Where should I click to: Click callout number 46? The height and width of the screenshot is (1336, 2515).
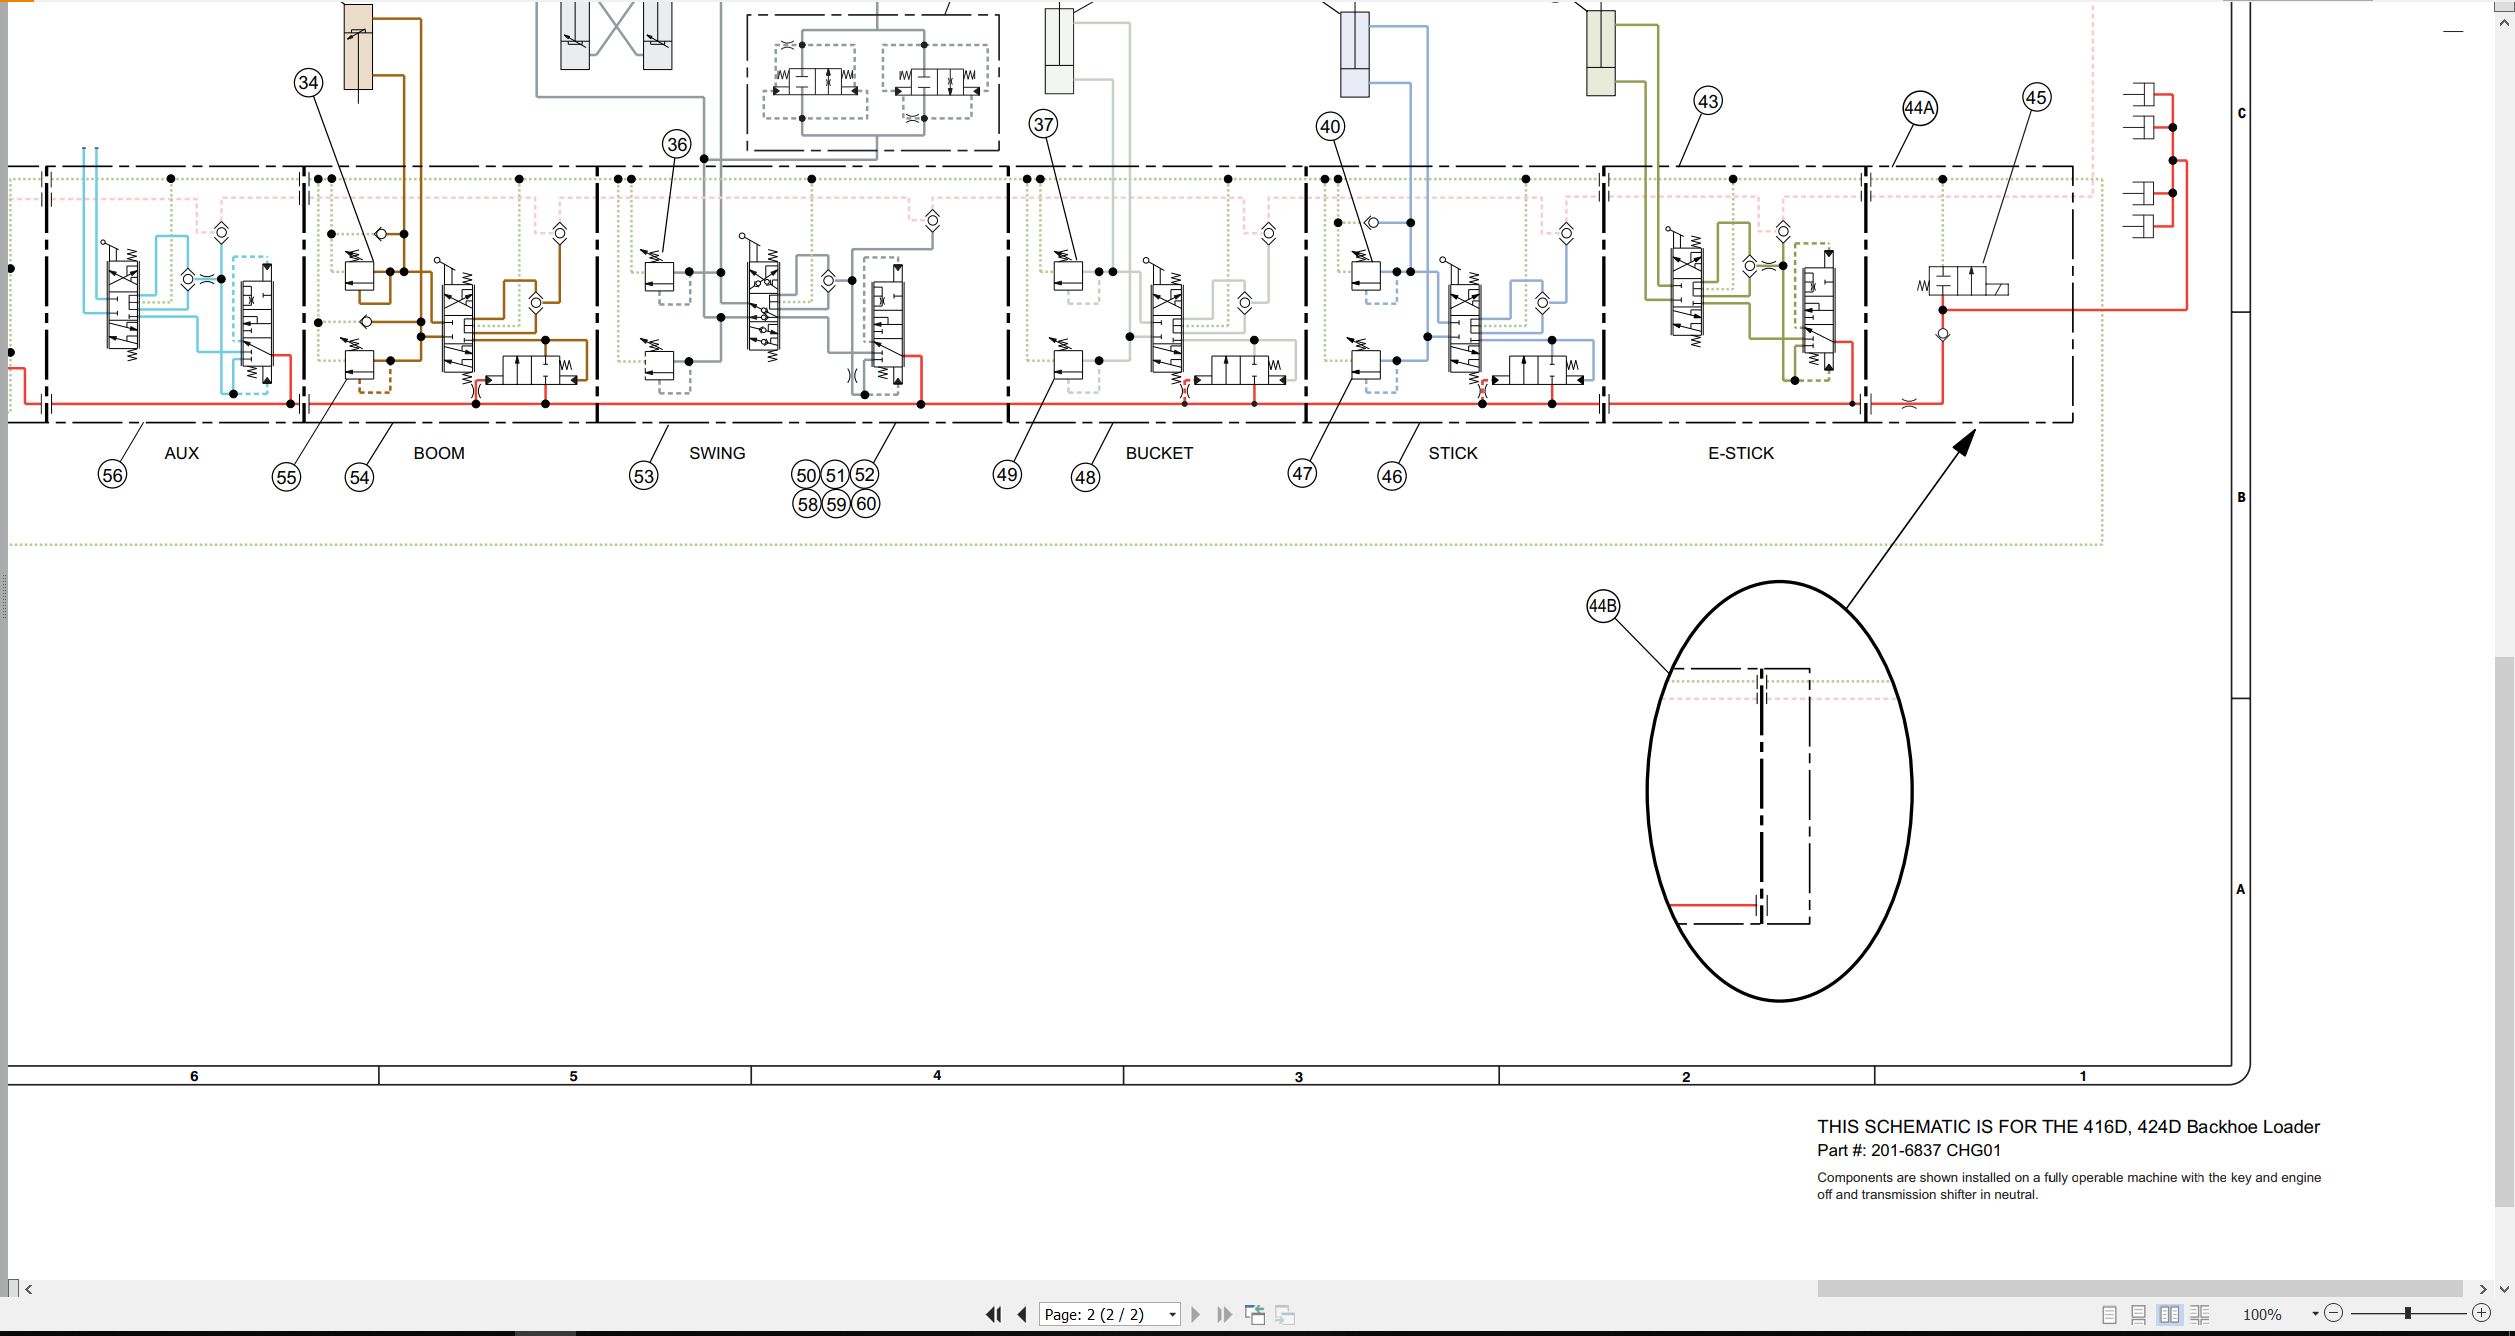(1392, 476)
